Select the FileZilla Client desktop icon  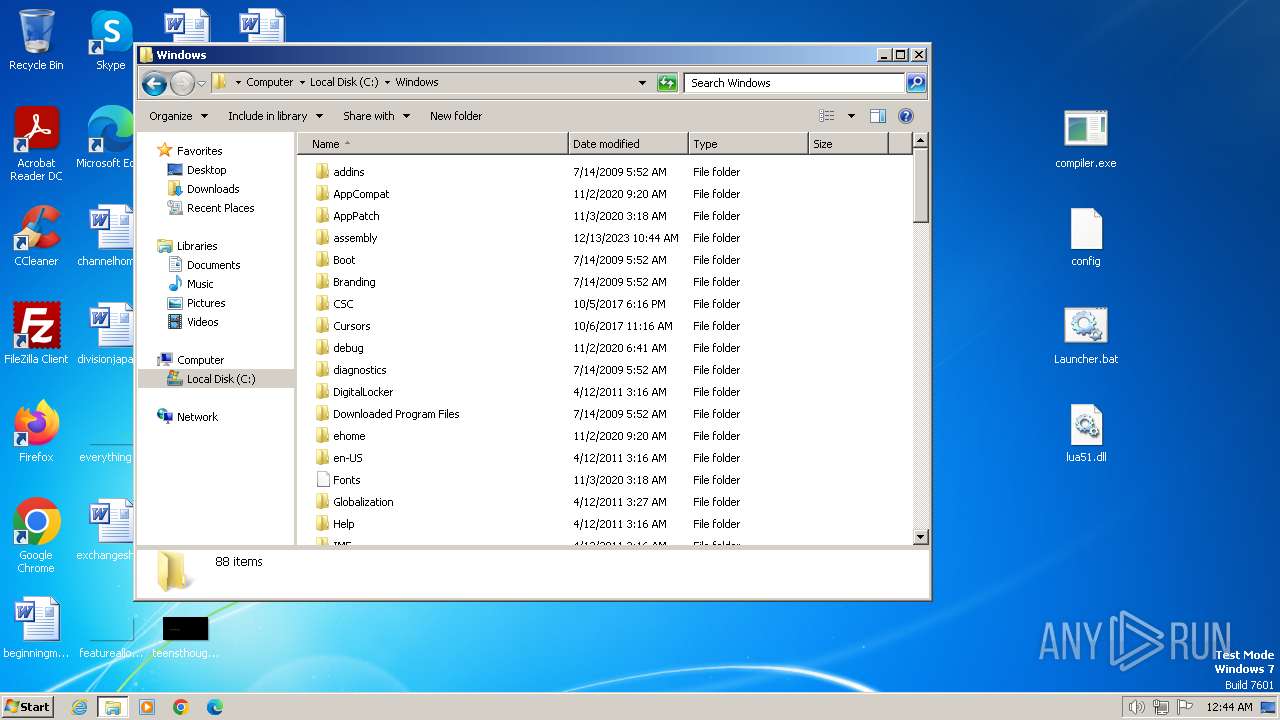pyautogui.click(x=36, y=334)
